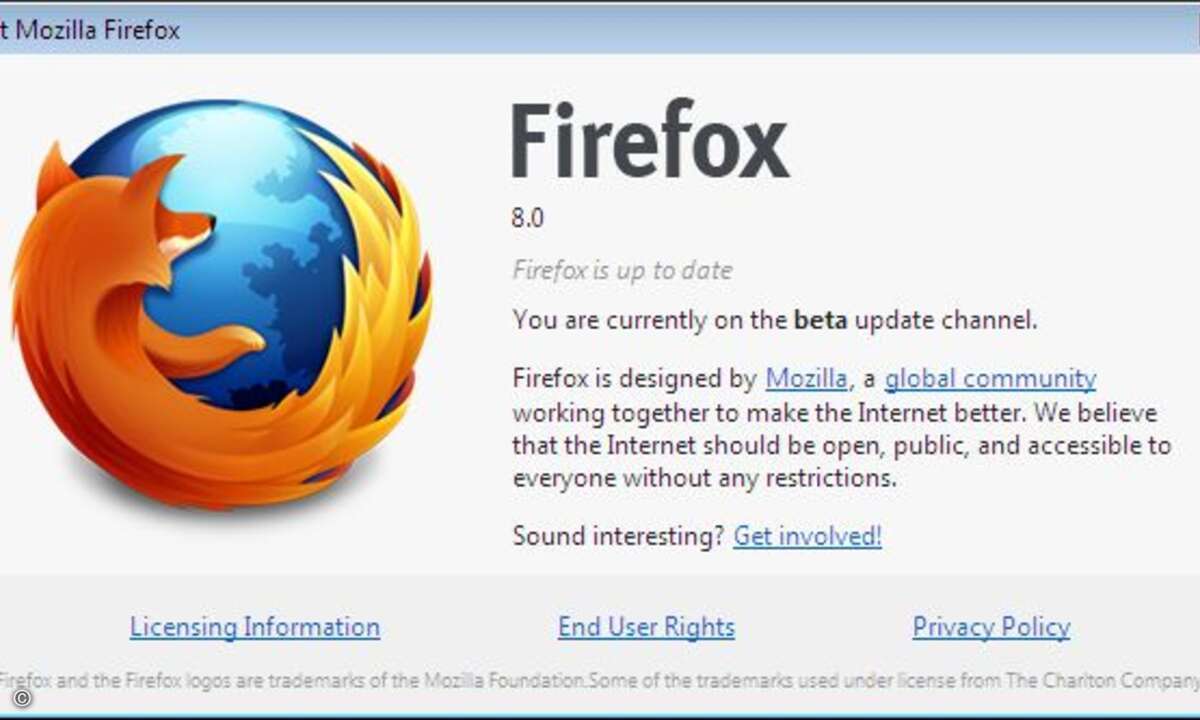The image size is (1200, 720).
Task: Follow the global community link
Action: [990, 378]
